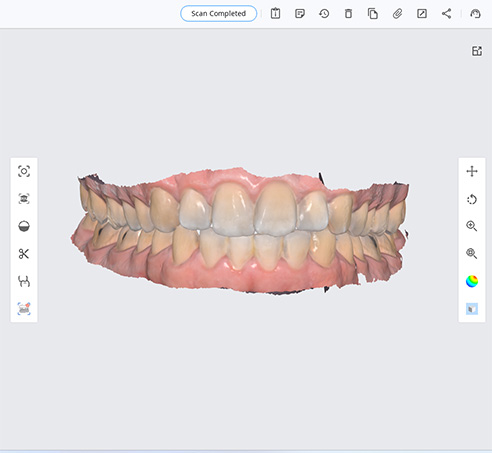Click the zoom in magnifier
This screenshot has width=492, height=453.
pyautogui.click(x=472, y=226)
